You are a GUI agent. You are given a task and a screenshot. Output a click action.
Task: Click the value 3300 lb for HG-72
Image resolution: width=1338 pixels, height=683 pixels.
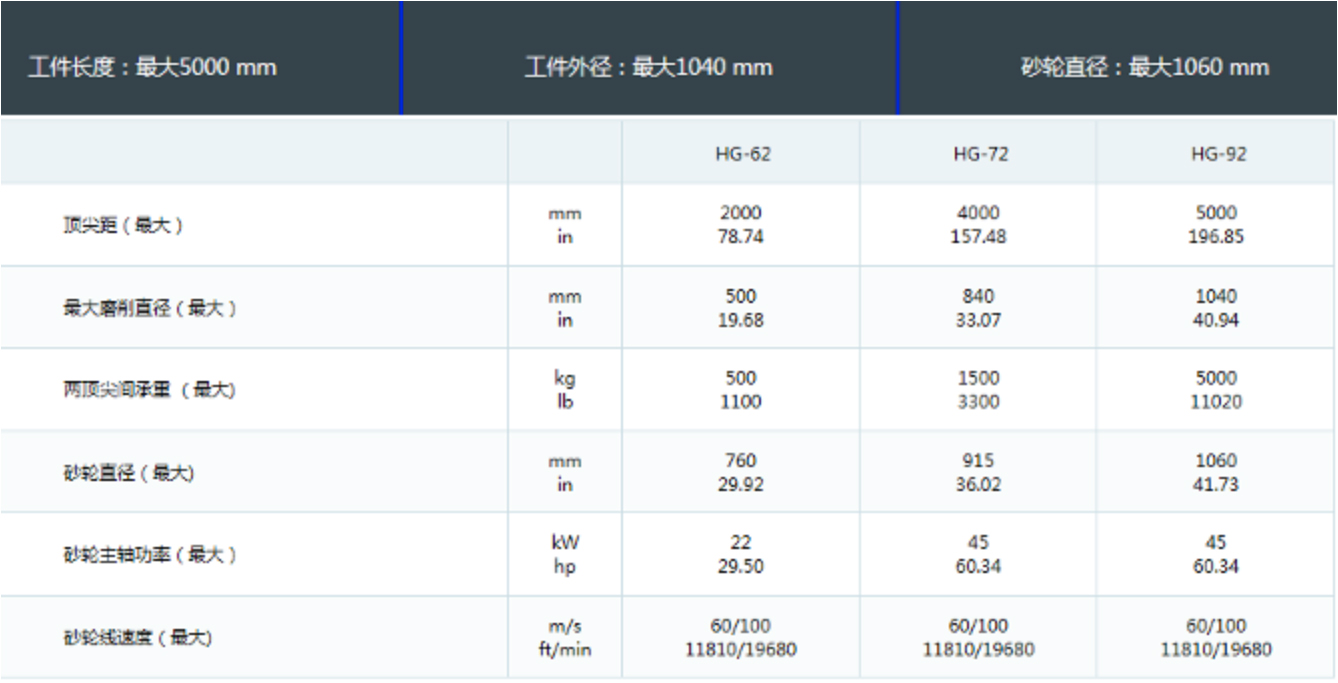[978, 402]
